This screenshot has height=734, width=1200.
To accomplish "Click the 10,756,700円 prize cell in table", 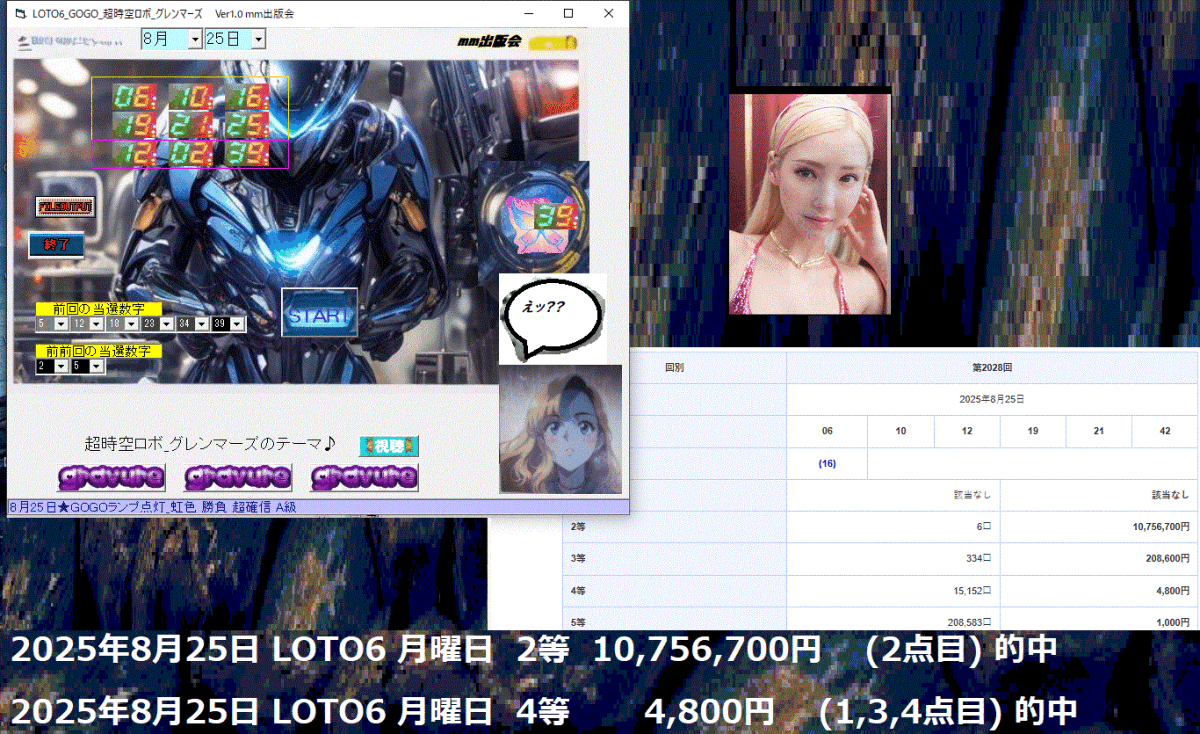I will (x=1099, y=526).
